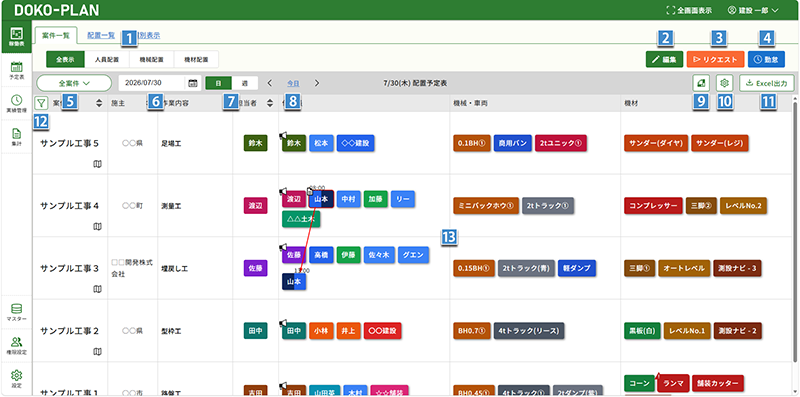Click the megaphone icon in サンプル工事2 row

(x=283, y=322)
